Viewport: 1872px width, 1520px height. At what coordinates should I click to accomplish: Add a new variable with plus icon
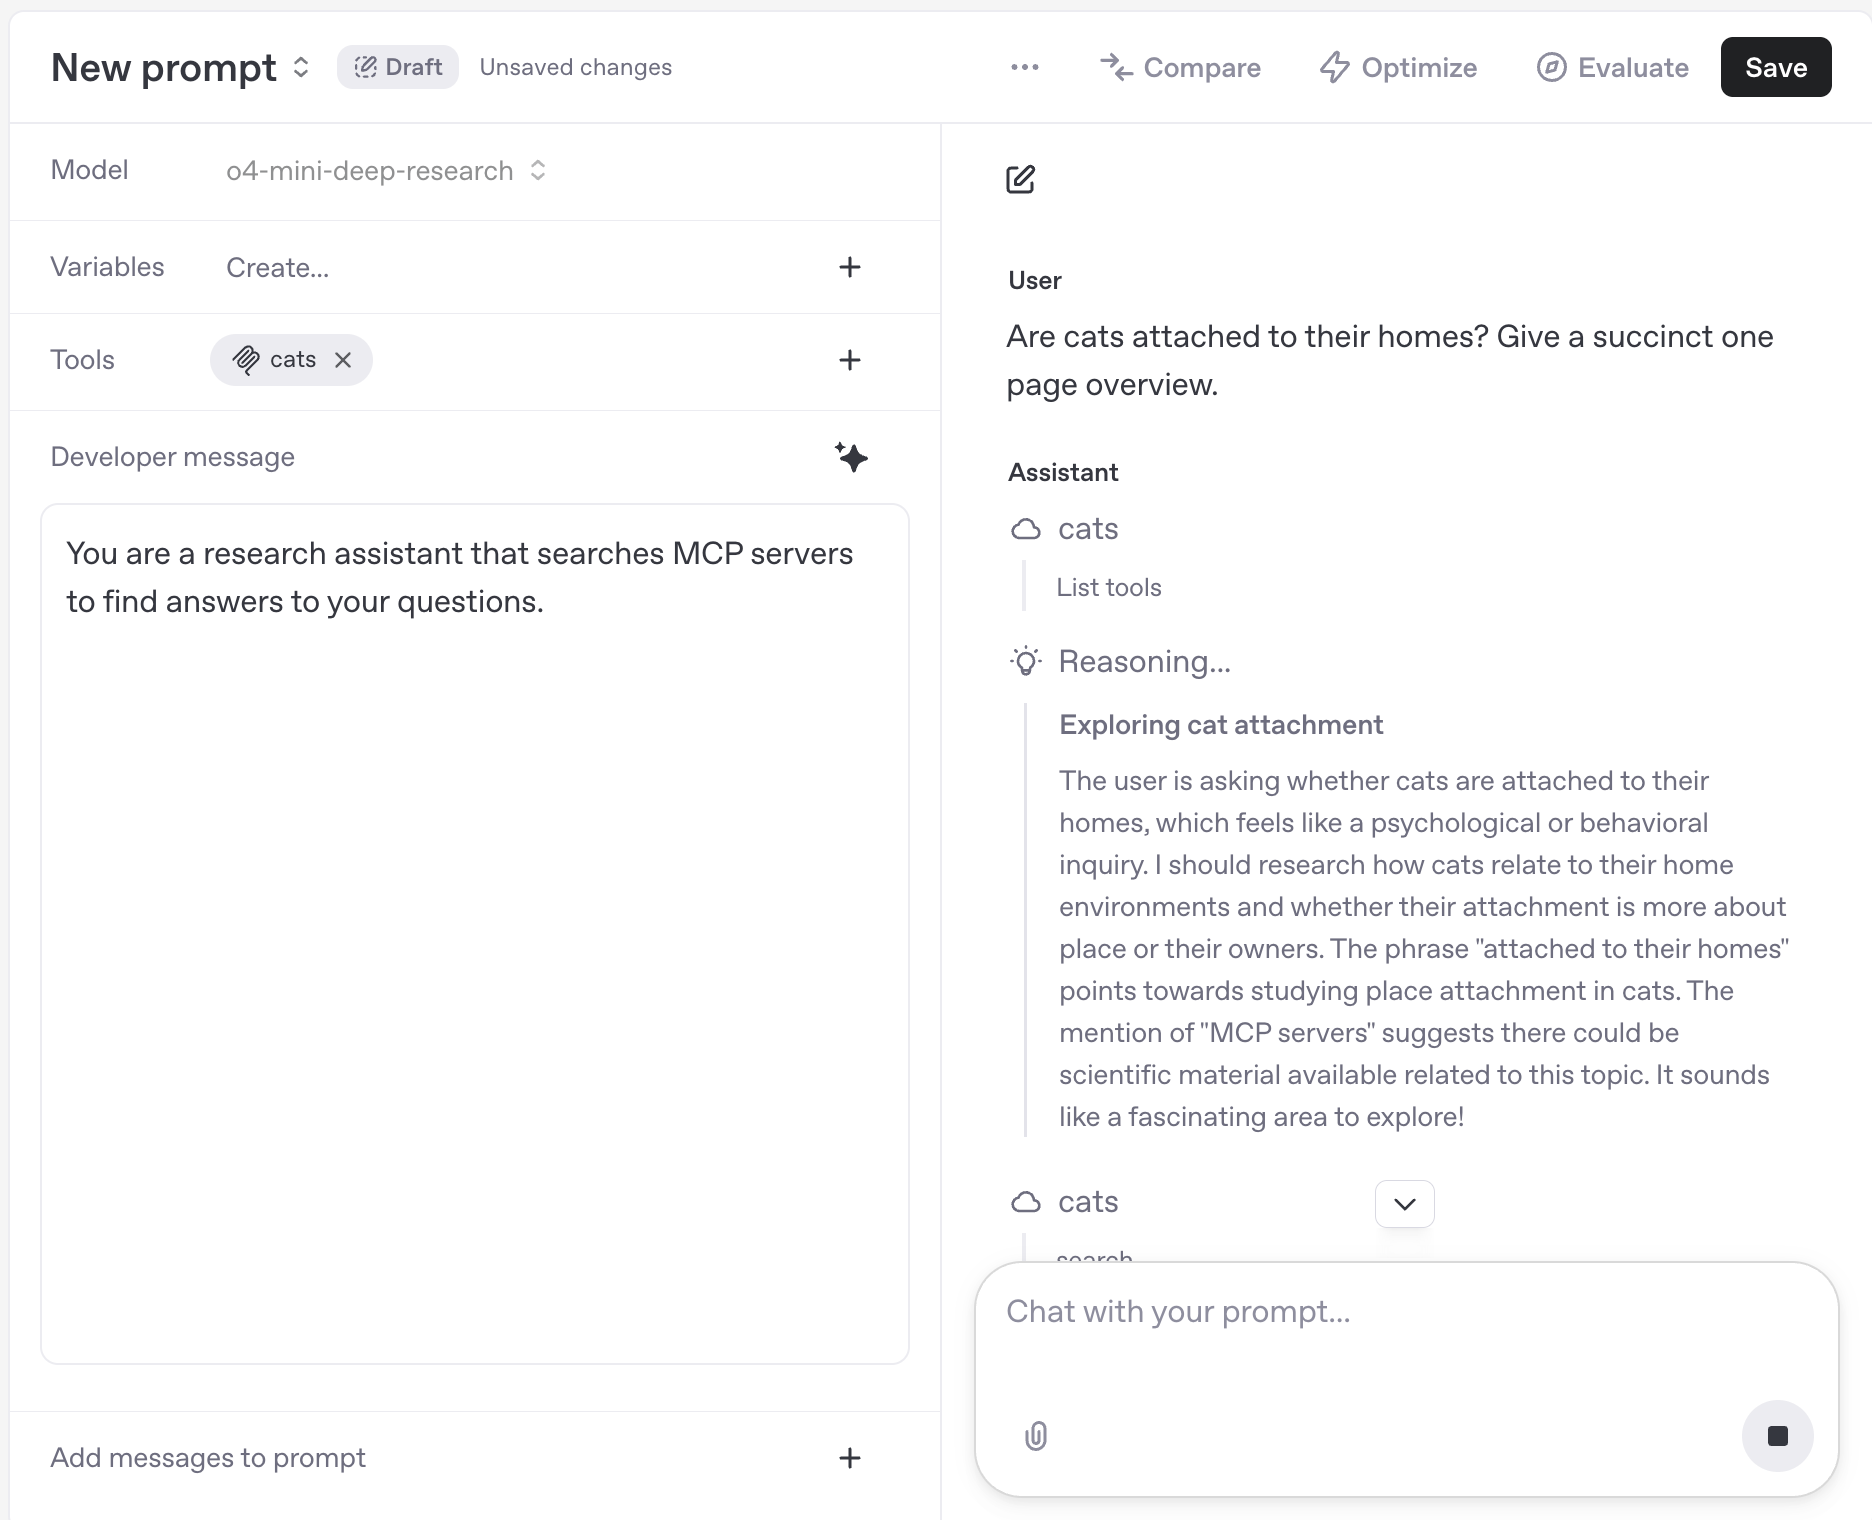tap(849, 267)
